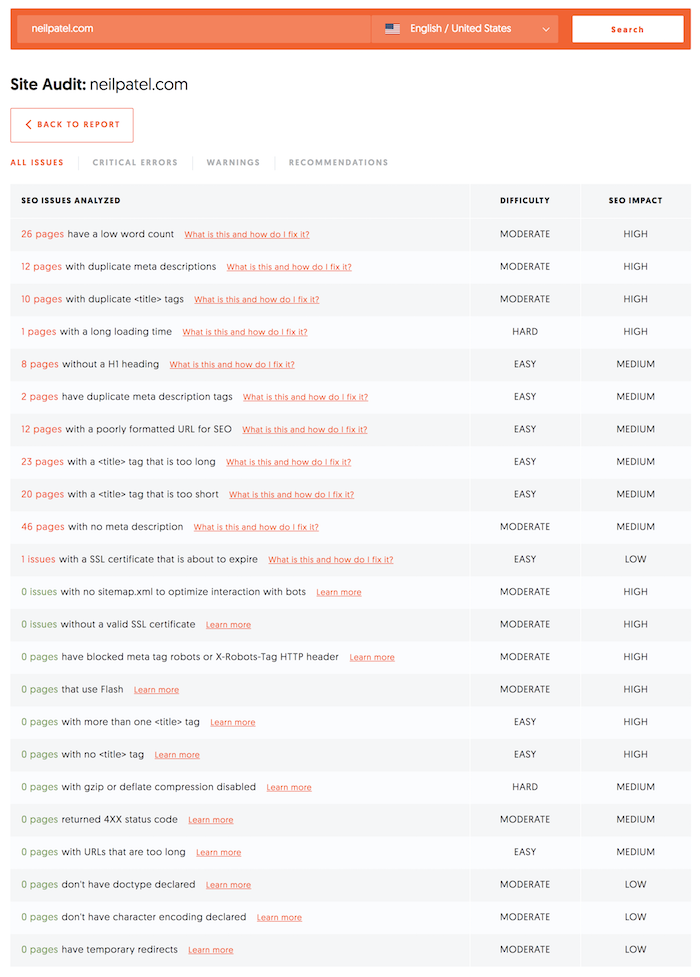Click fix-it link for duplicate title tags
Viewport: 700px width, 977px height.
point(257,300)
